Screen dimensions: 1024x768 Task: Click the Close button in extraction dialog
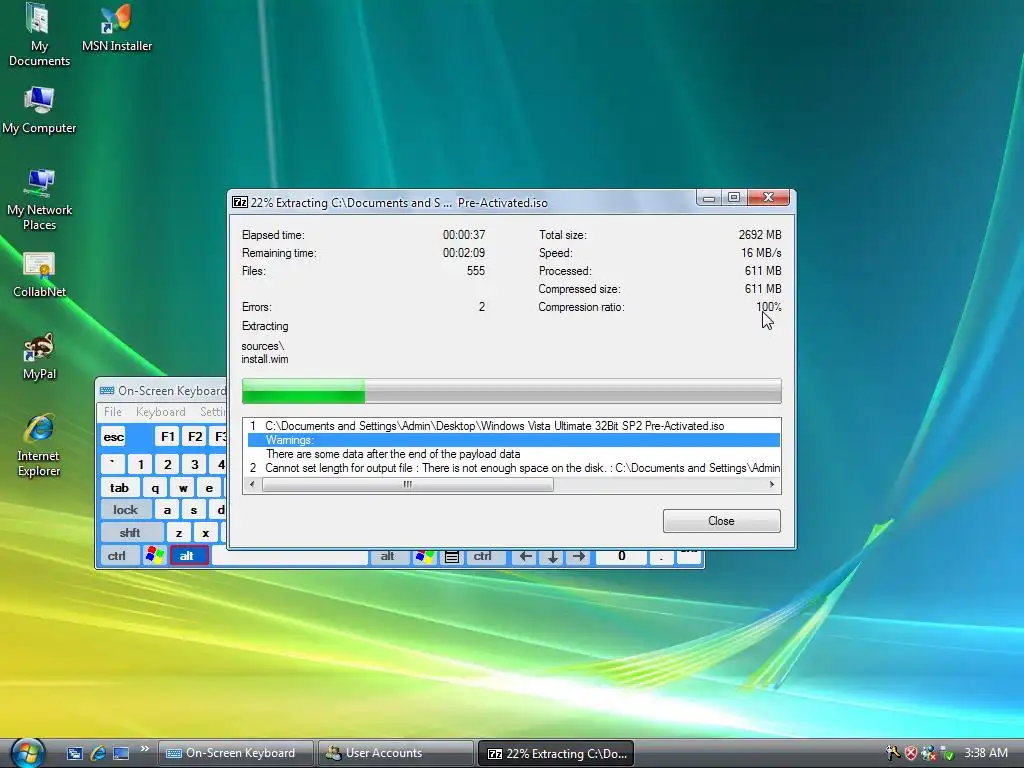[x=722, y=520]
